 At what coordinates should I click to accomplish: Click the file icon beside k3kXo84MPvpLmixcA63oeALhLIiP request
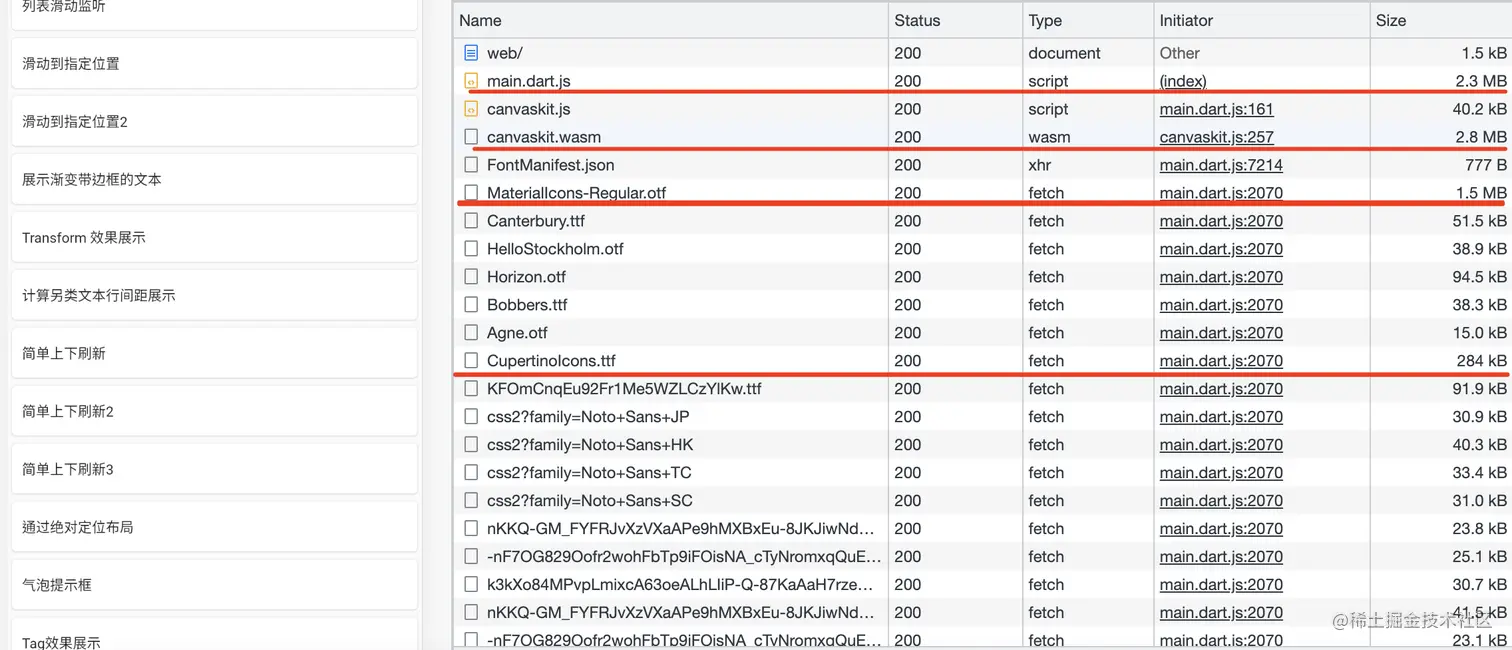point(471,585)
